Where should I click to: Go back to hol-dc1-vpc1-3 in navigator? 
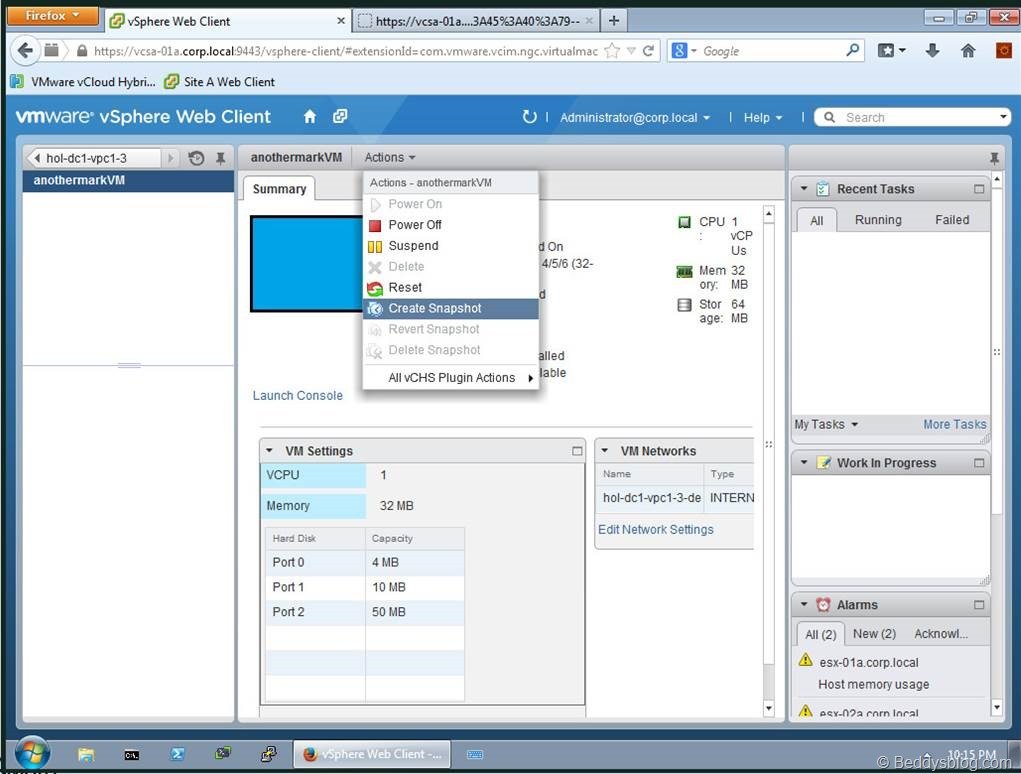click(x=93, y=158)
